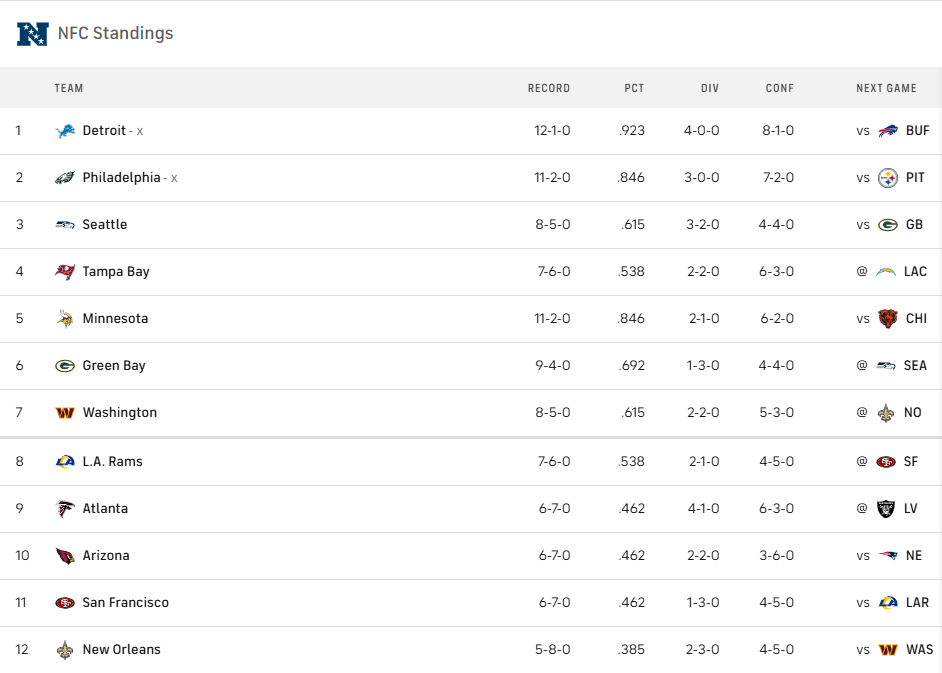Click the PCT column header
The width and height of the screenshot is (942, 673).
click(634, 88)
